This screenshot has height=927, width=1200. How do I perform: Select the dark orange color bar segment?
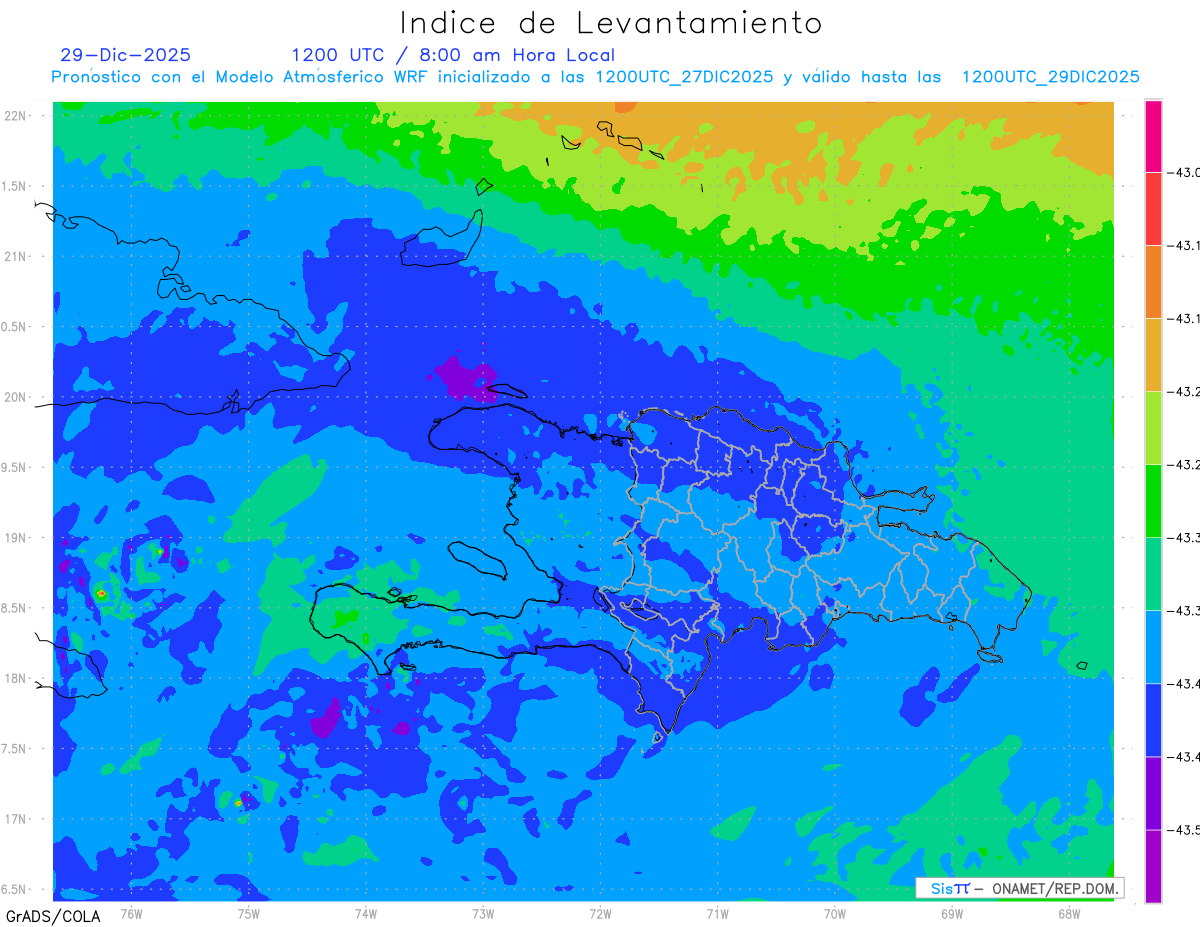1153,282
